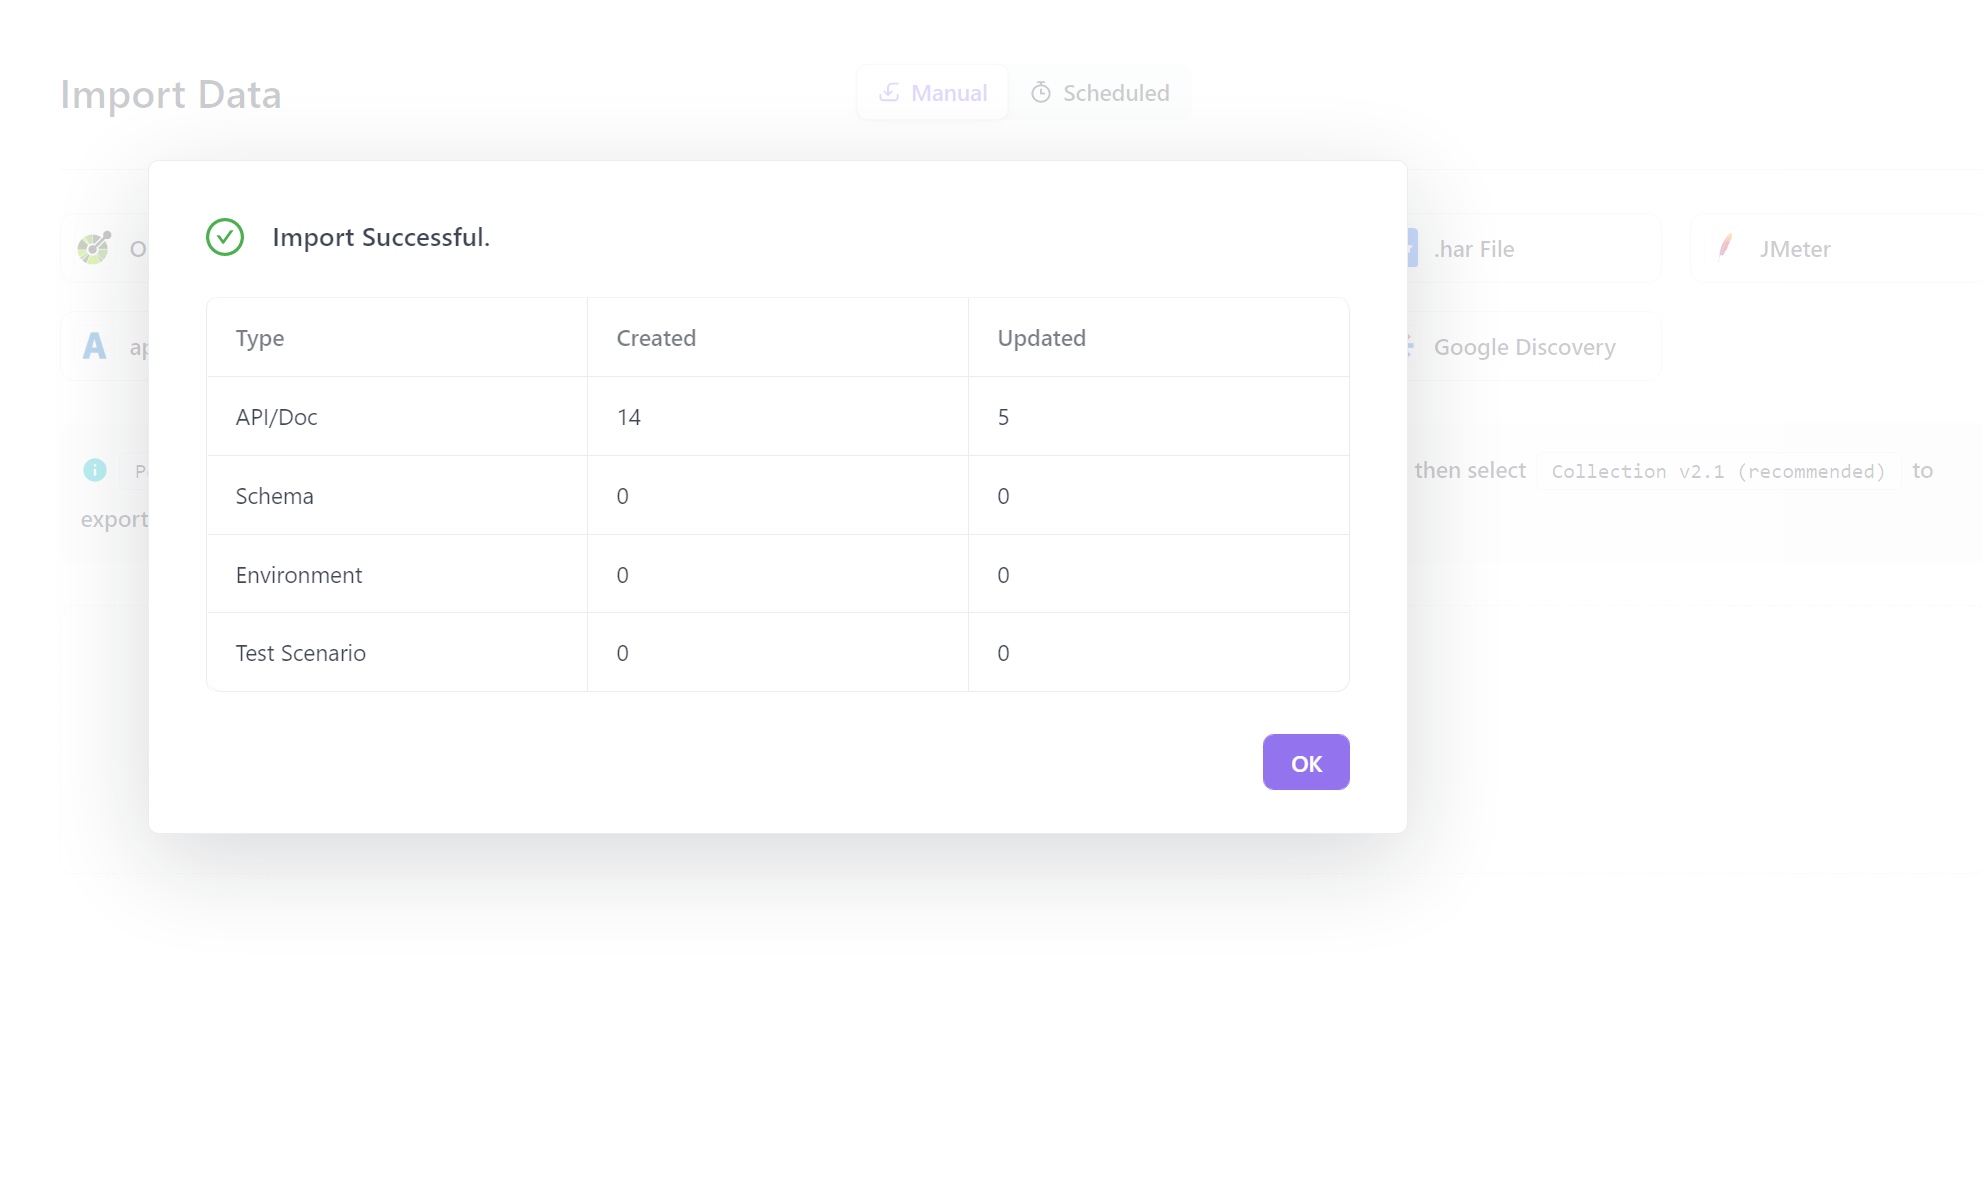
Task: Click the Import Data heading
Action: click(171, 95)
